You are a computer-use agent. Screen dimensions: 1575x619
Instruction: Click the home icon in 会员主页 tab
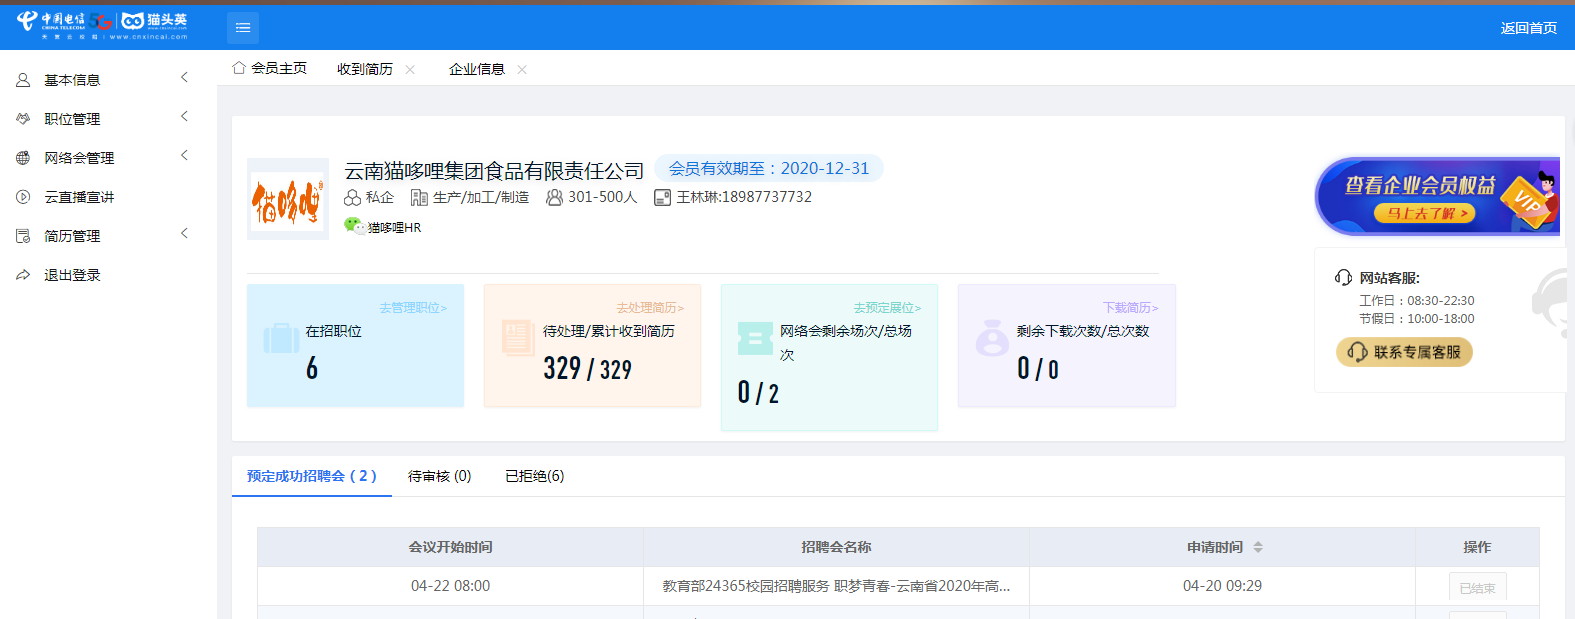239,68
